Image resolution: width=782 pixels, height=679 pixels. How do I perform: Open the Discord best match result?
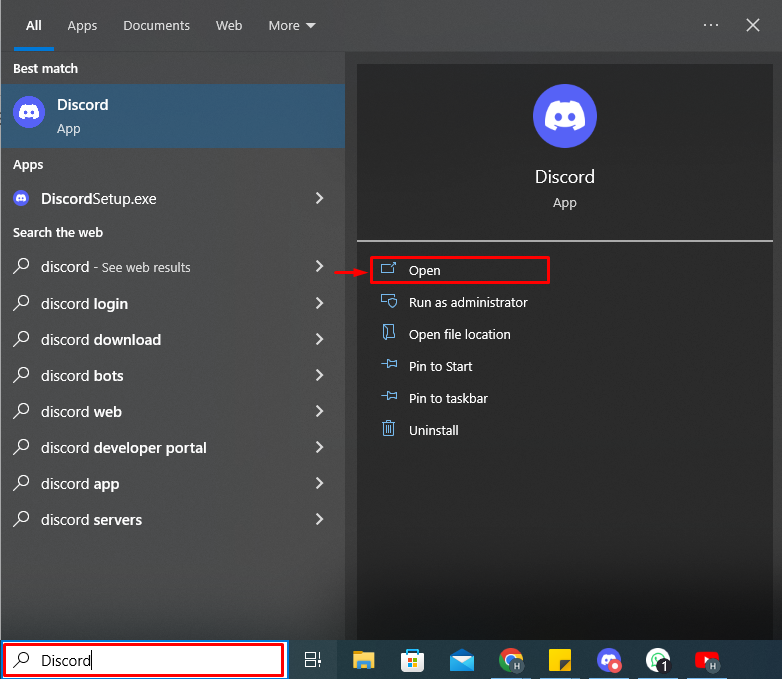pos(173,116)
